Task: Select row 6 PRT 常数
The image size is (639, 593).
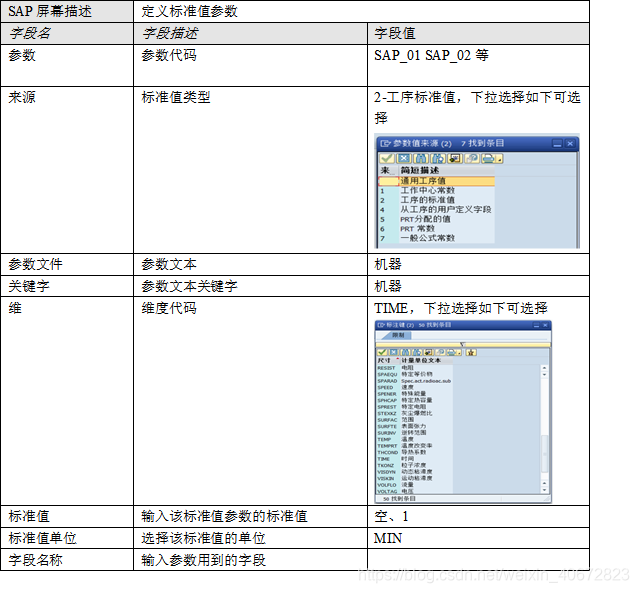Action: coord(436,229)
